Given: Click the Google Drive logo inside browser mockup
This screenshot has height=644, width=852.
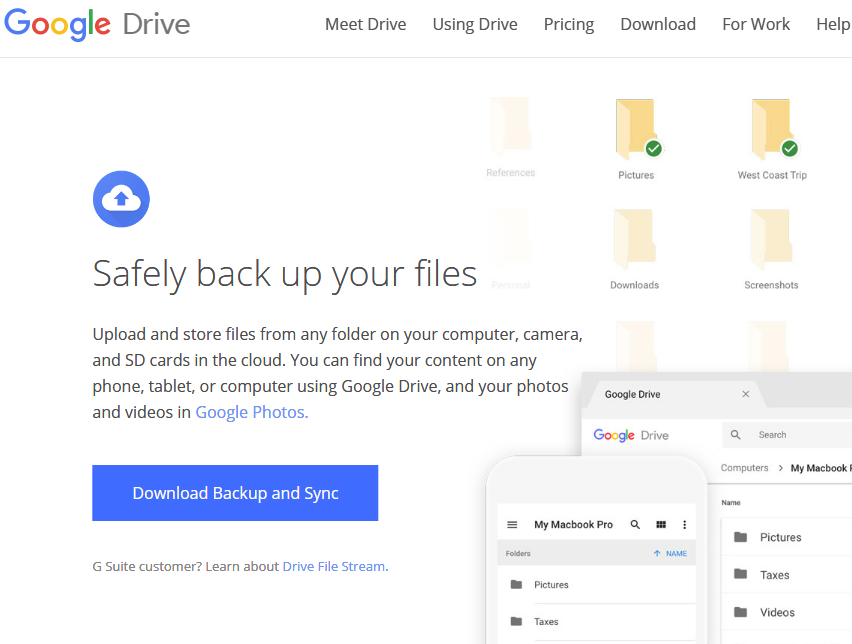Looking at the screenshot, I should [631, 435].
